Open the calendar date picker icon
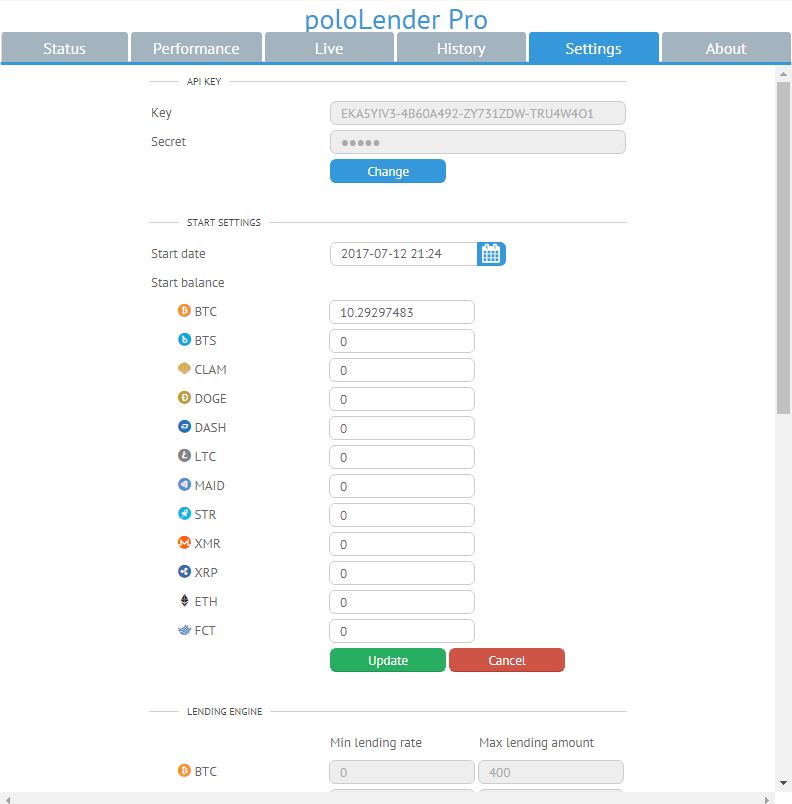 (491, 254)
